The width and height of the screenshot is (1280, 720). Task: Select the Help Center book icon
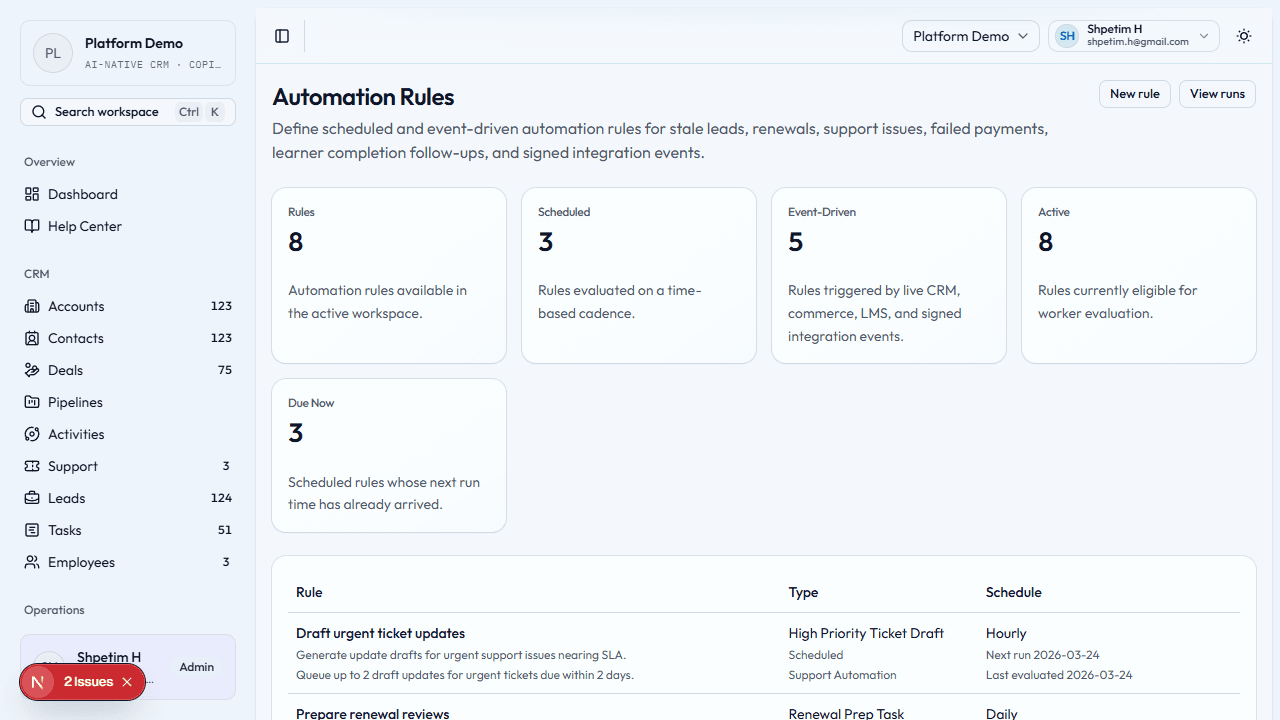point(31,226)
